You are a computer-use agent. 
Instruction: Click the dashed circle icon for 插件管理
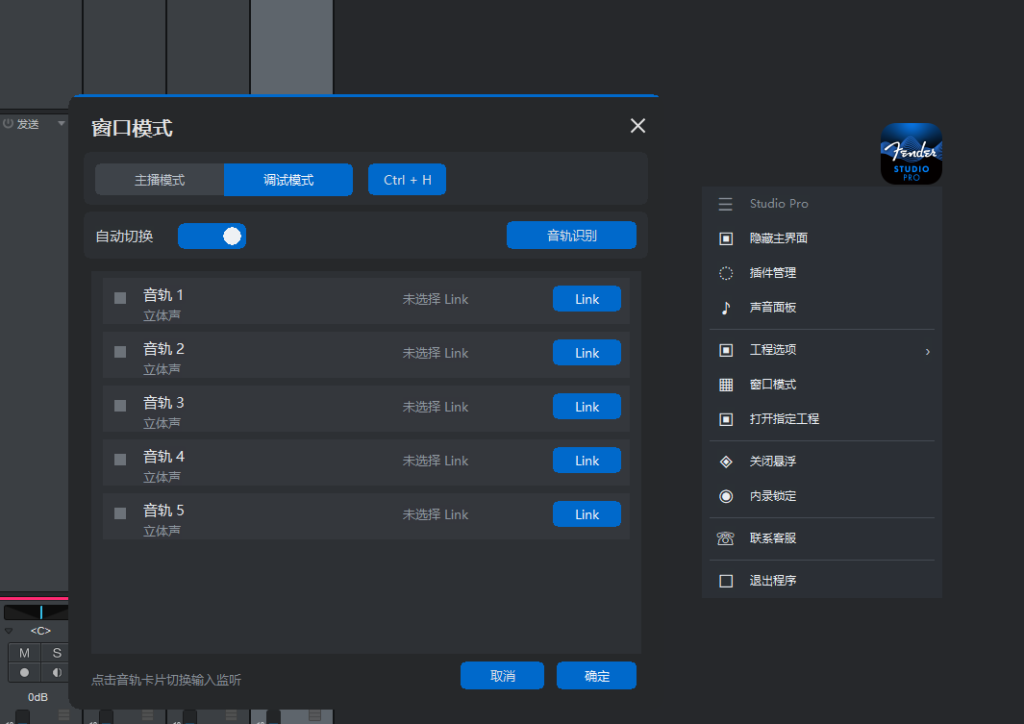tap(726, 273)
